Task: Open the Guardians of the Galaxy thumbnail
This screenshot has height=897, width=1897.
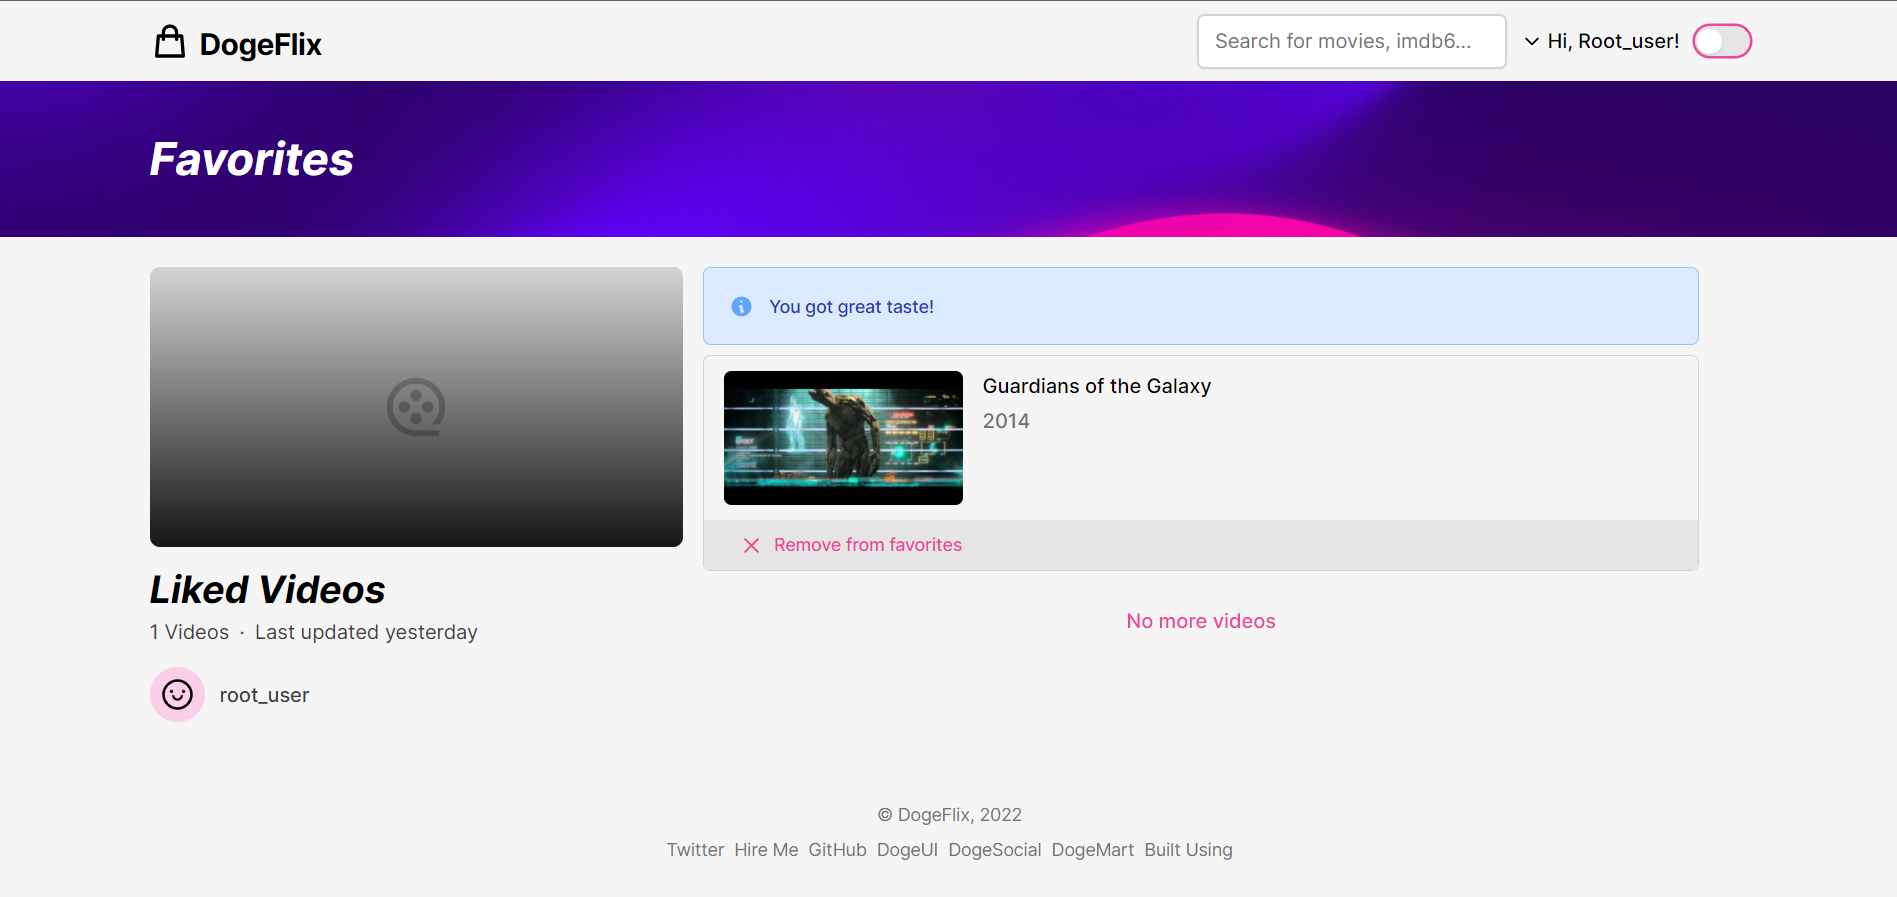Action: pos(843,438)
